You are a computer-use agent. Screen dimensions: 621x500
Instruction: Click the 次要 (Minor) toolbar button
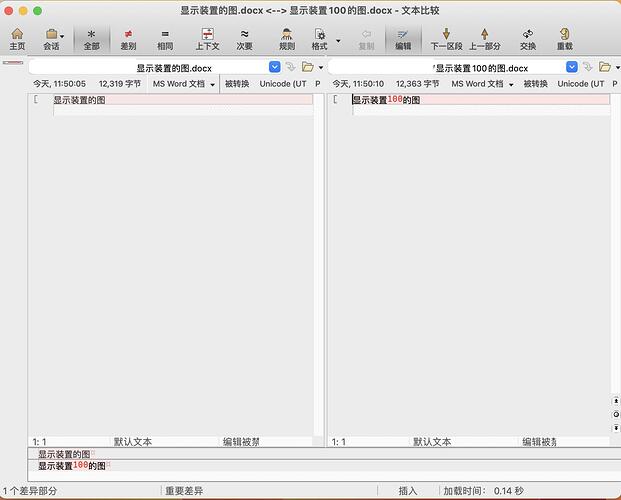pos(244,39)
